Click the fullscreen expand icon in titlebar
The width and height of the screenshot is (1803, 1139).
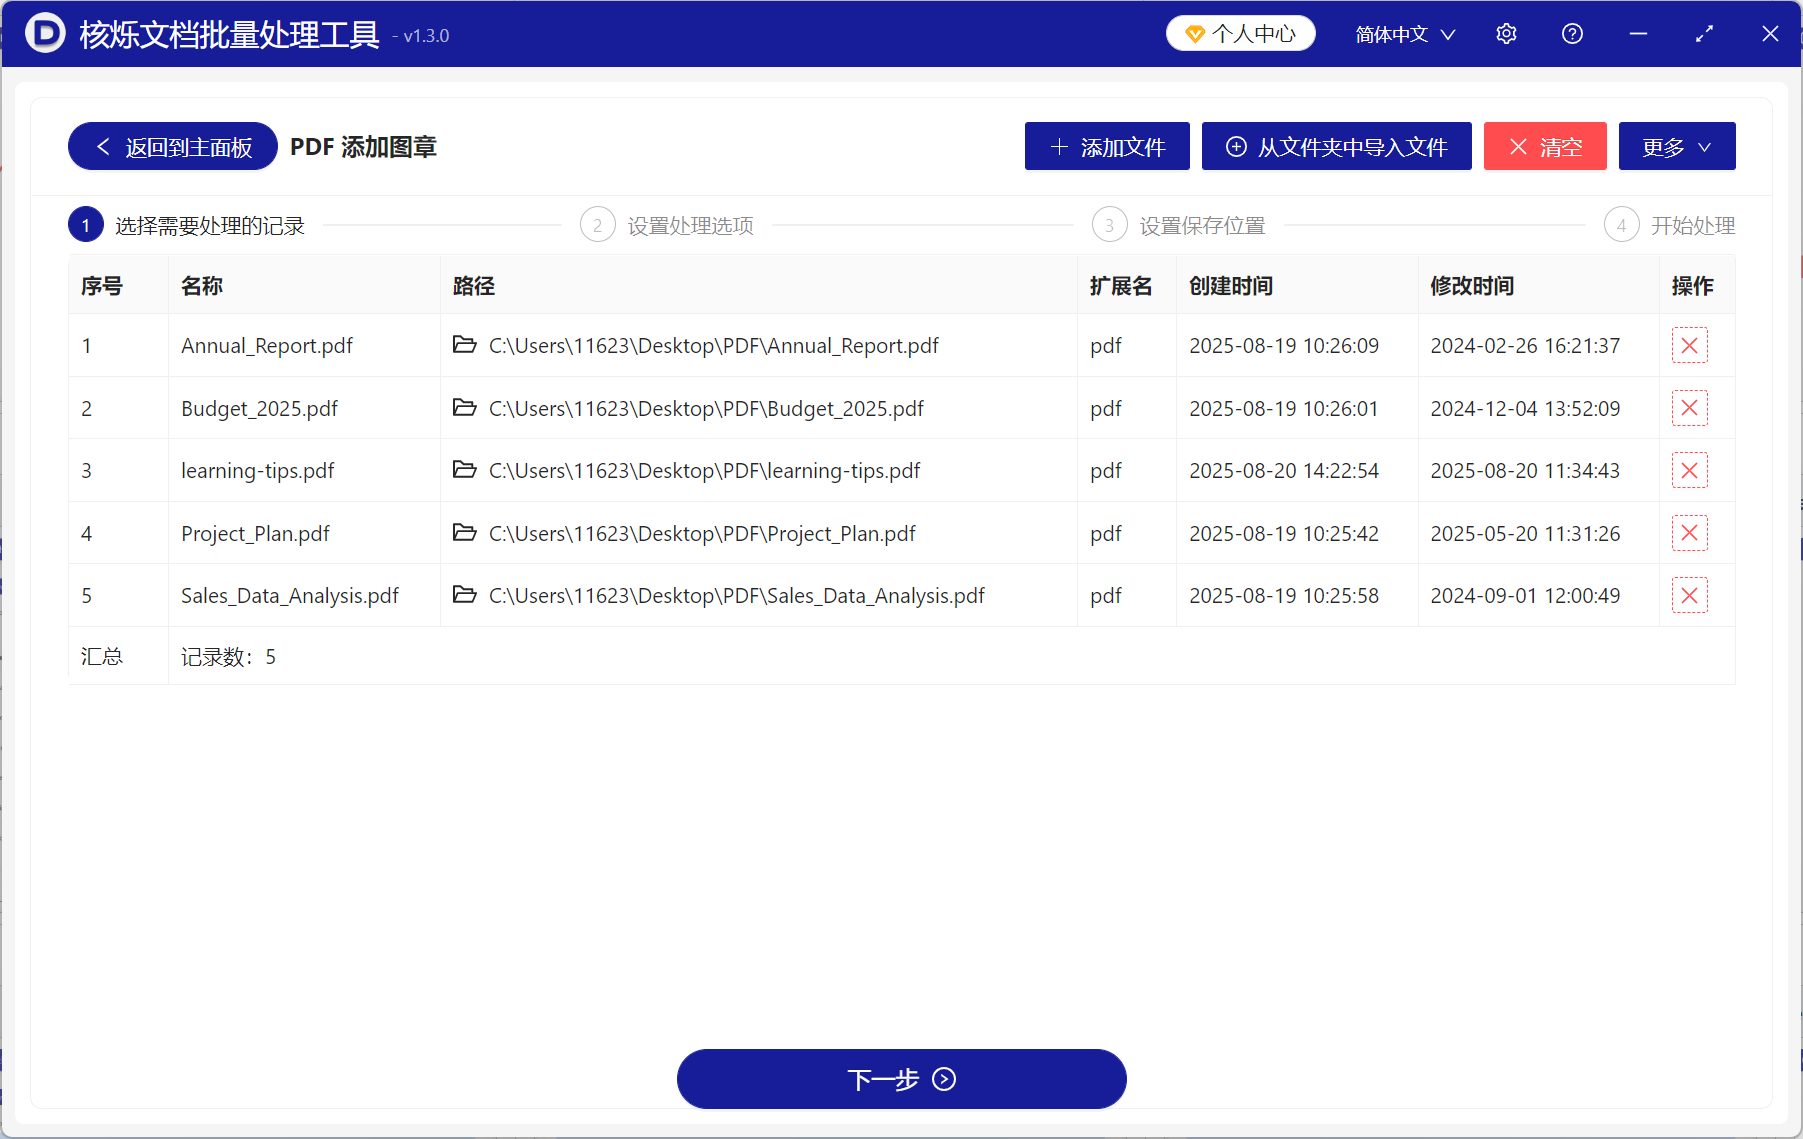tap(1704, 33)
